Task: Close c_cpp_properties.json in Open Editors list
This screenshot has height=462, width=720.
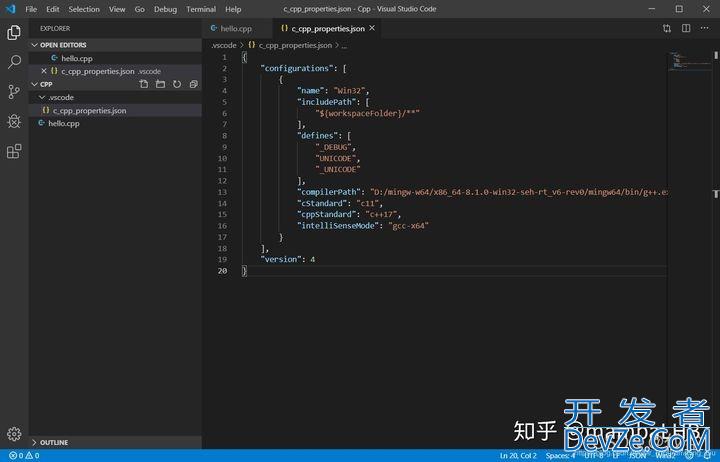Action: [x=44, y=71]
